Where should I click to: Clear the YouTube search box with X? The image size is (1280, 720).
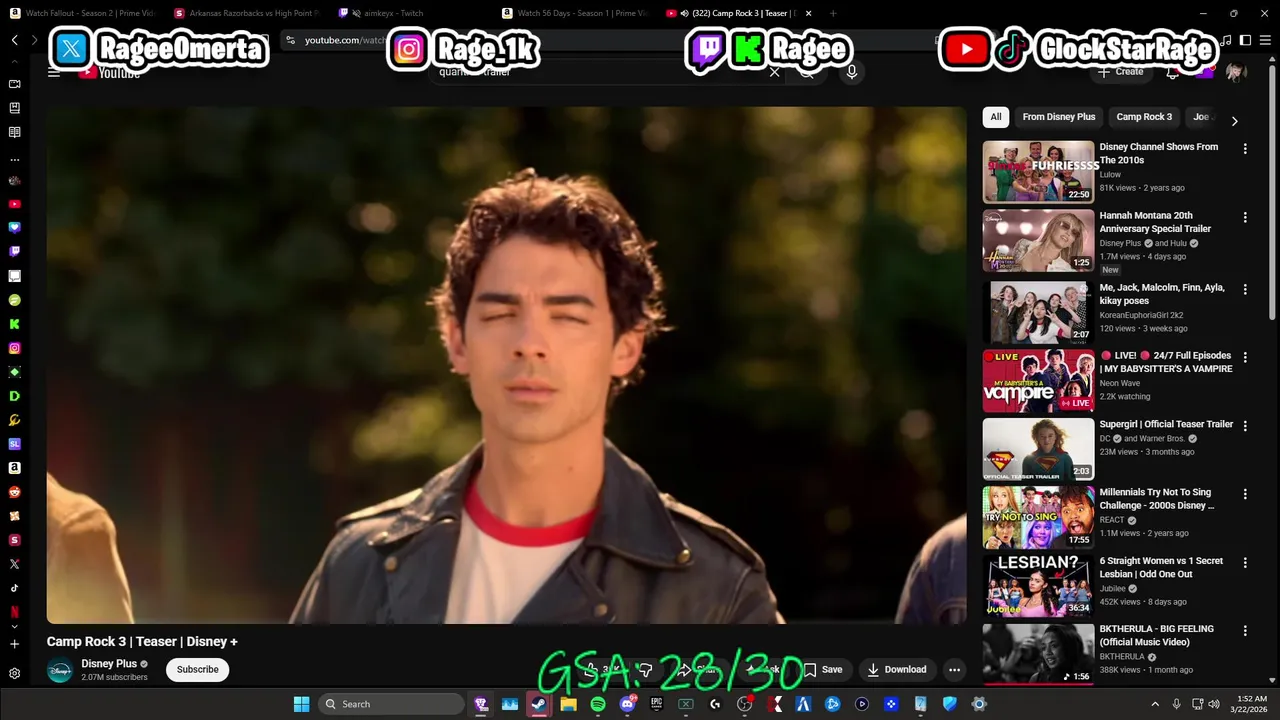click(x=774, y=72)
